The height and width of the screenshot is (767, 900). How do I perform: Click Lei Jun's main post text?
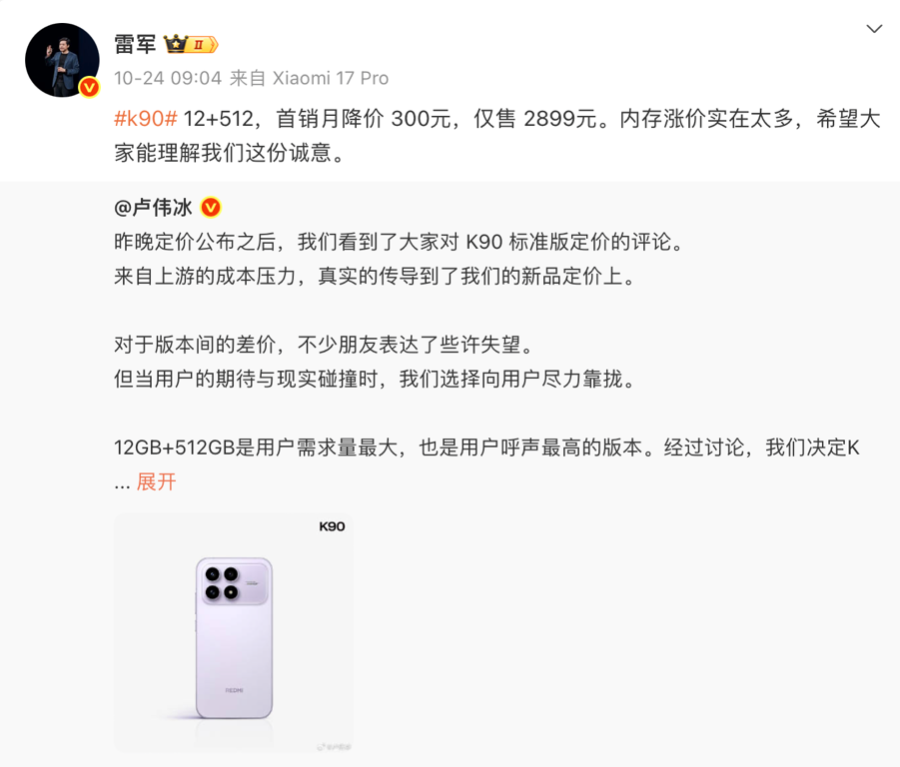[497, 135]
